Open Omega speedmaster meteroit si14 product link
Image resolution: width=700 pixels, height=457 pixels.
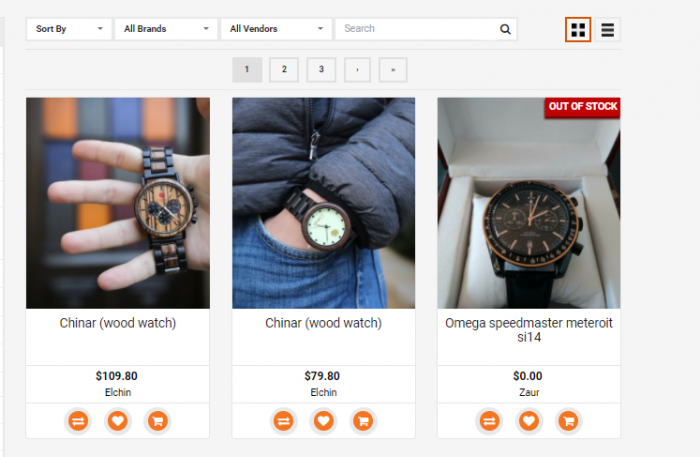pyautogui.click(x=528, y=331)
